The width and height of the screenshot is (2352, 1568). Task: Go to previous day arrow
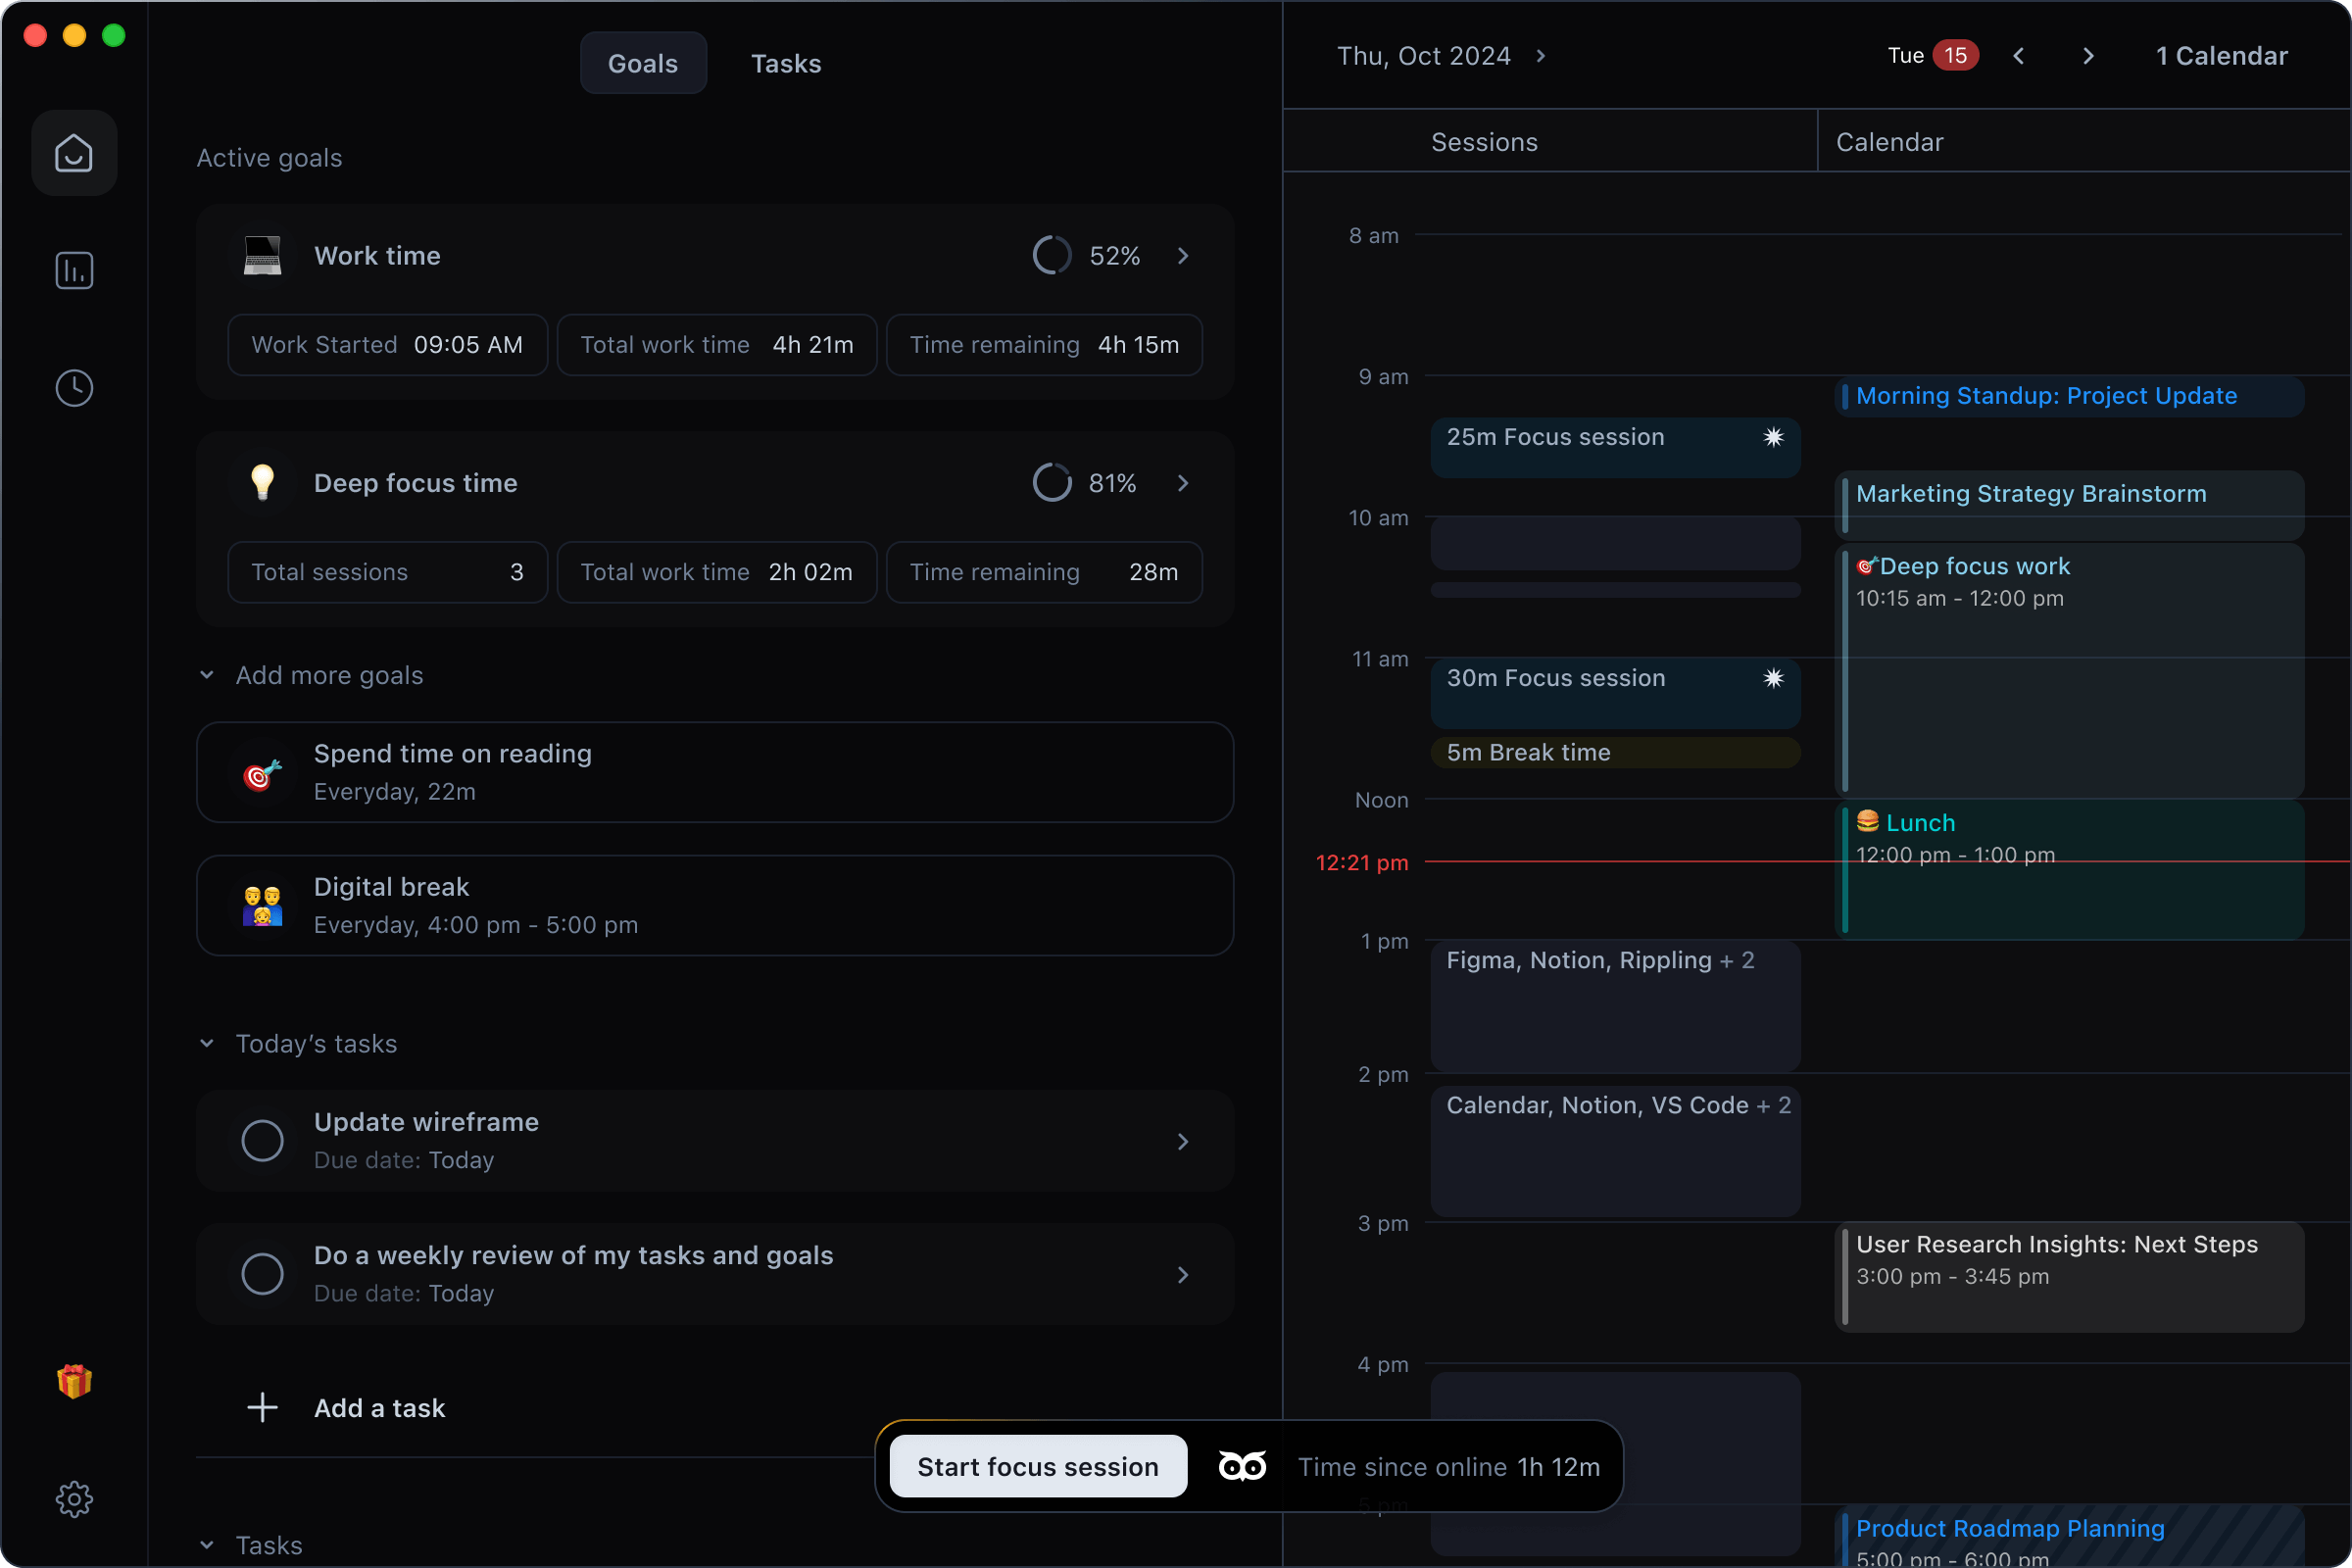pyautogui.click(x=2018, y=56)
